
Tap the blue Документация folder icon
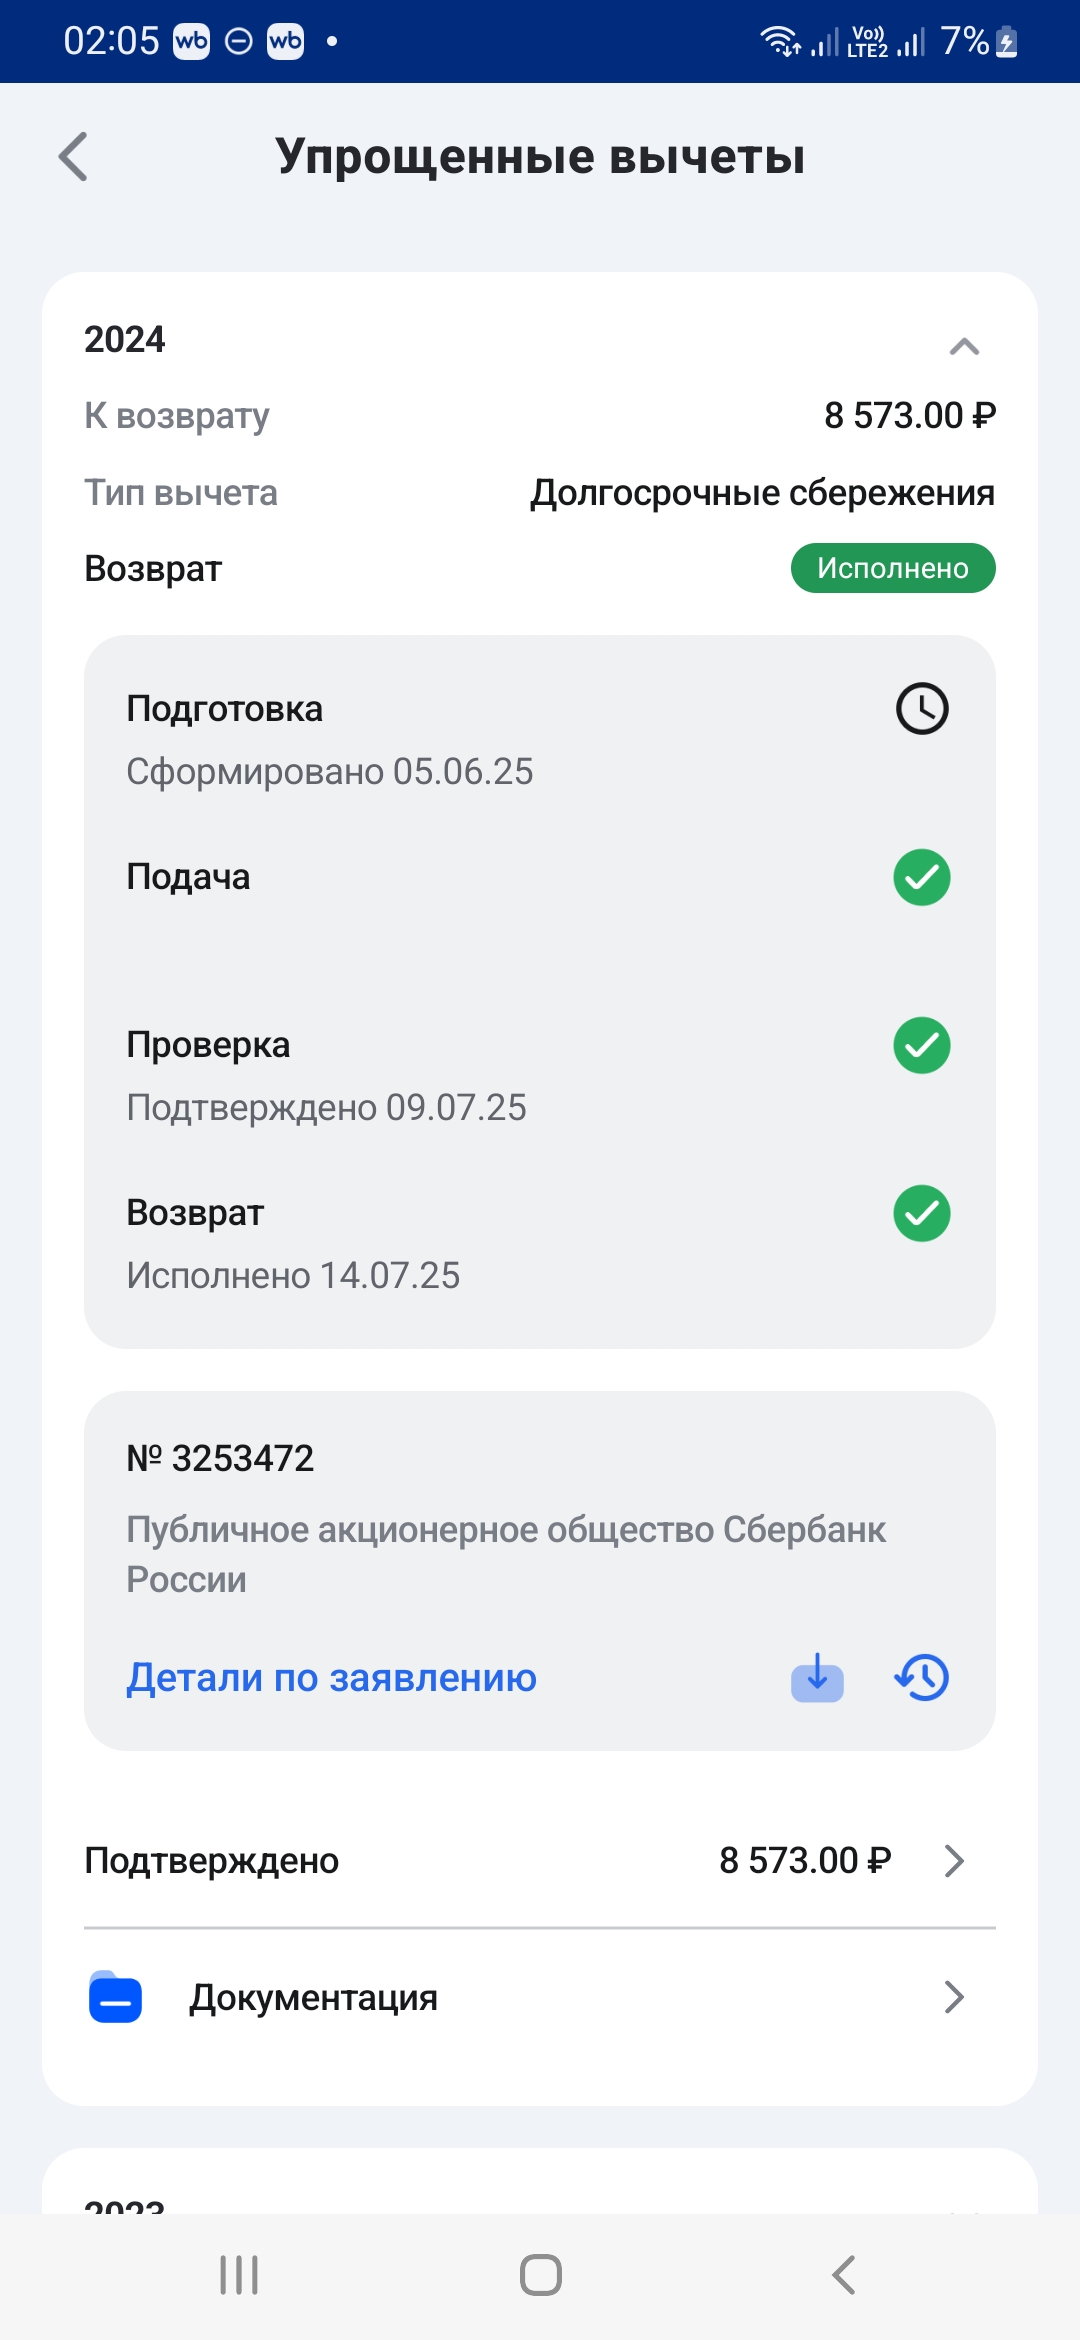(x=115, y=1997)
